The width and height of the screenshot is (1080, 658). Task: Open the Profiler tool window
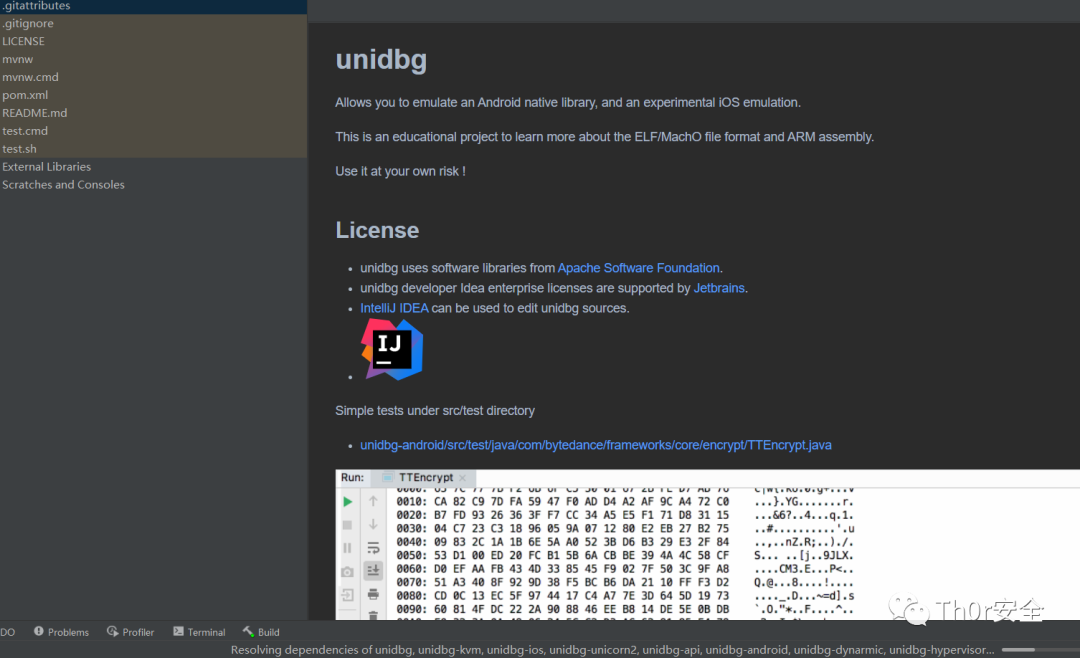131,632
